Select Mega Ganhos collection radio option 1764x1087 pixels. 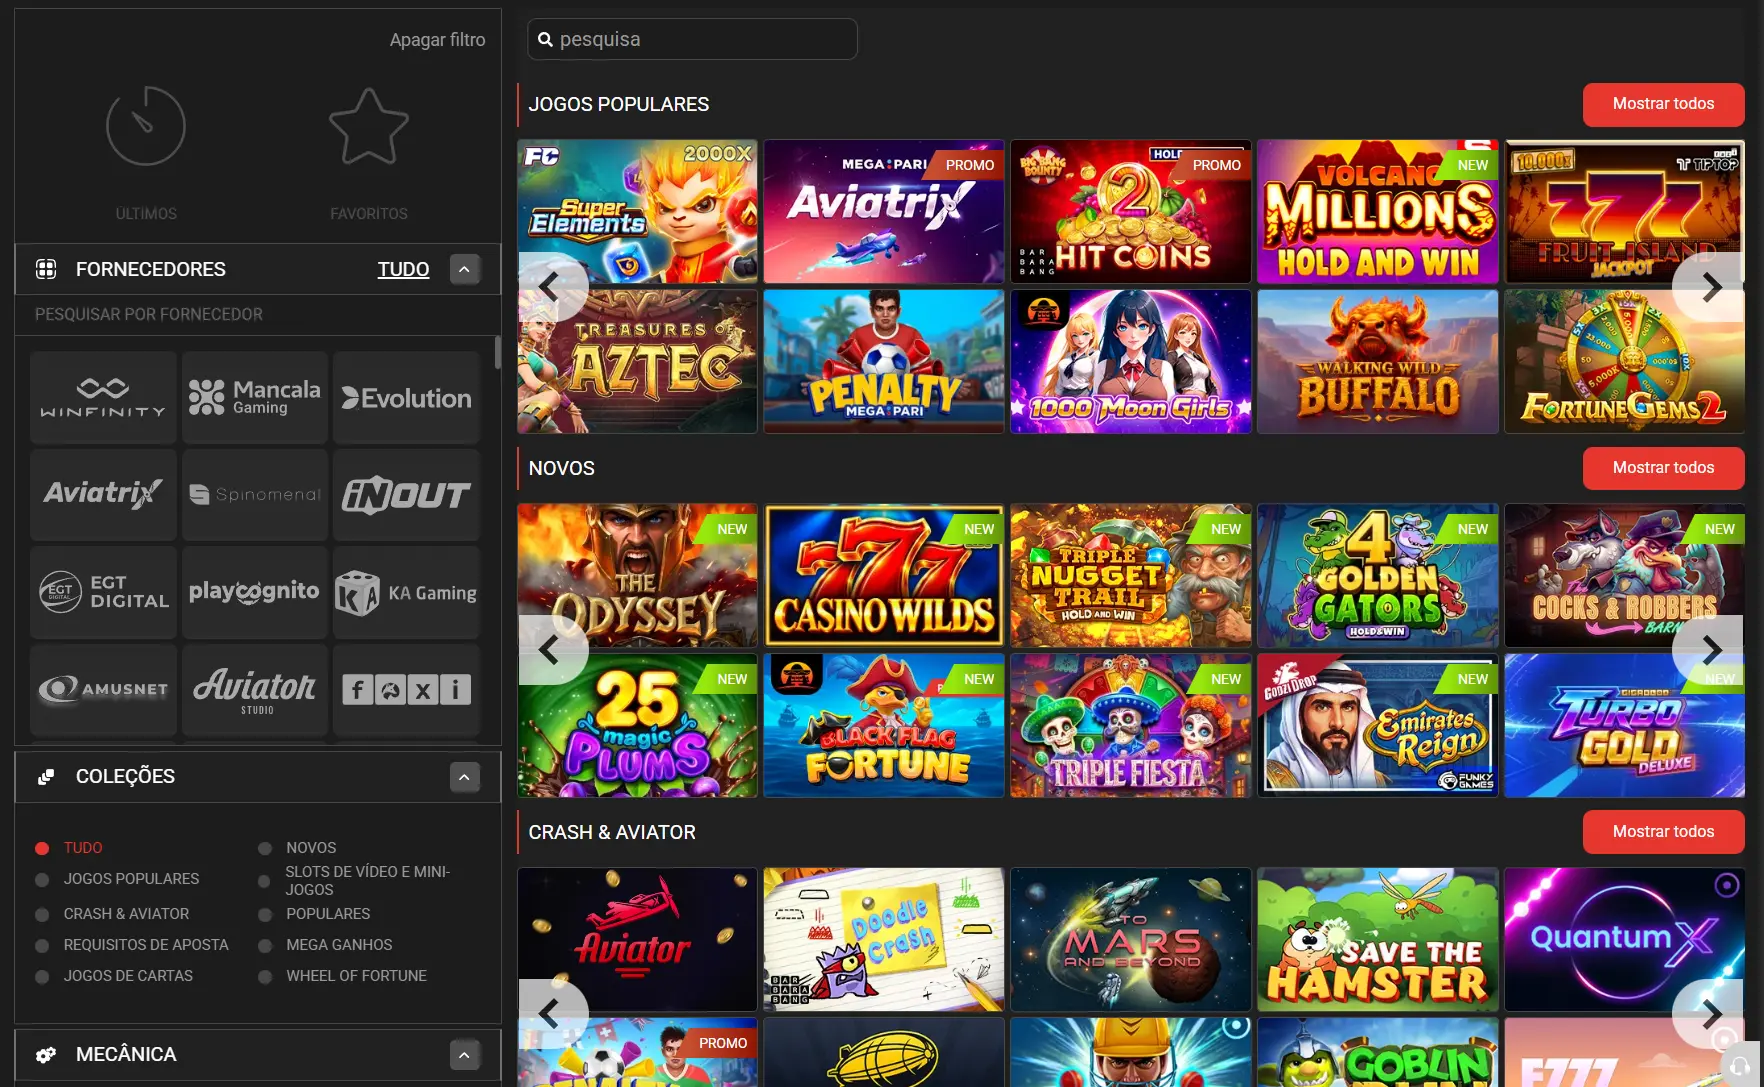pos(265,946)
